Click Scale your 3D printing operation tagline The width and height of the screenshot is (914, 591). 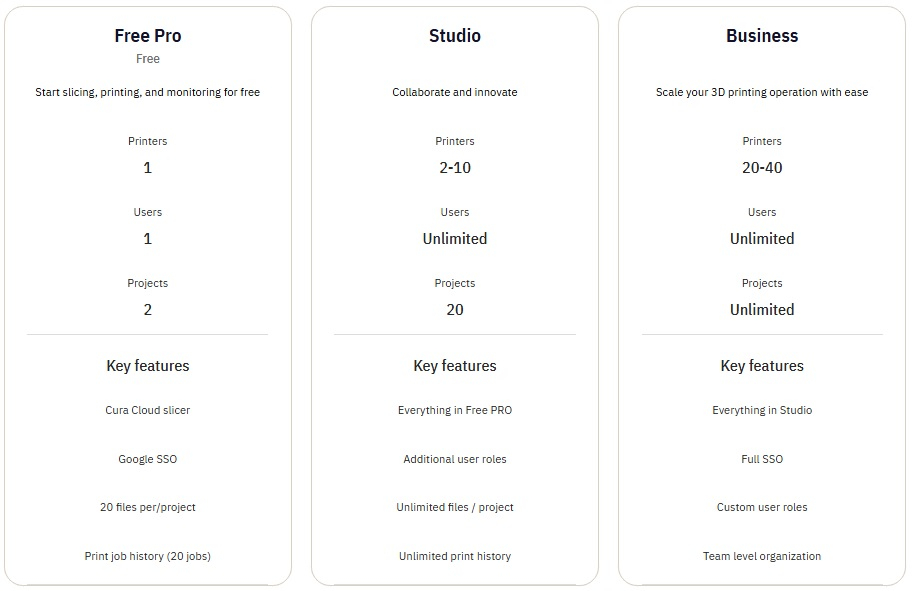(762, 92)
